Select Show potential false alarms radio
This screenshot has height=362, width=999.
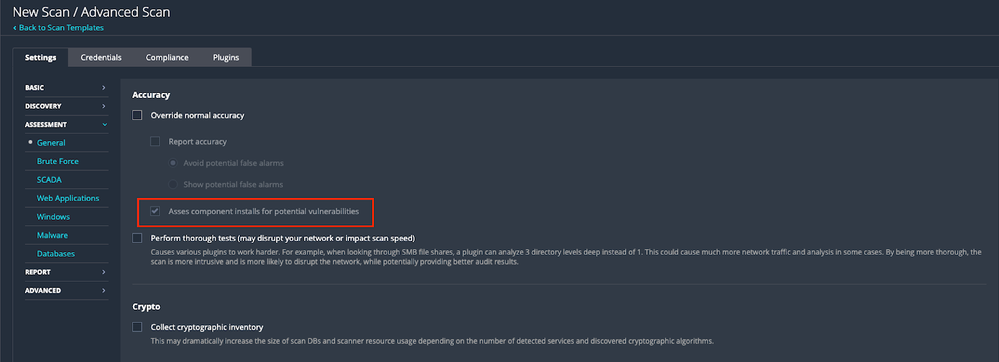click(x=173, y=184)
